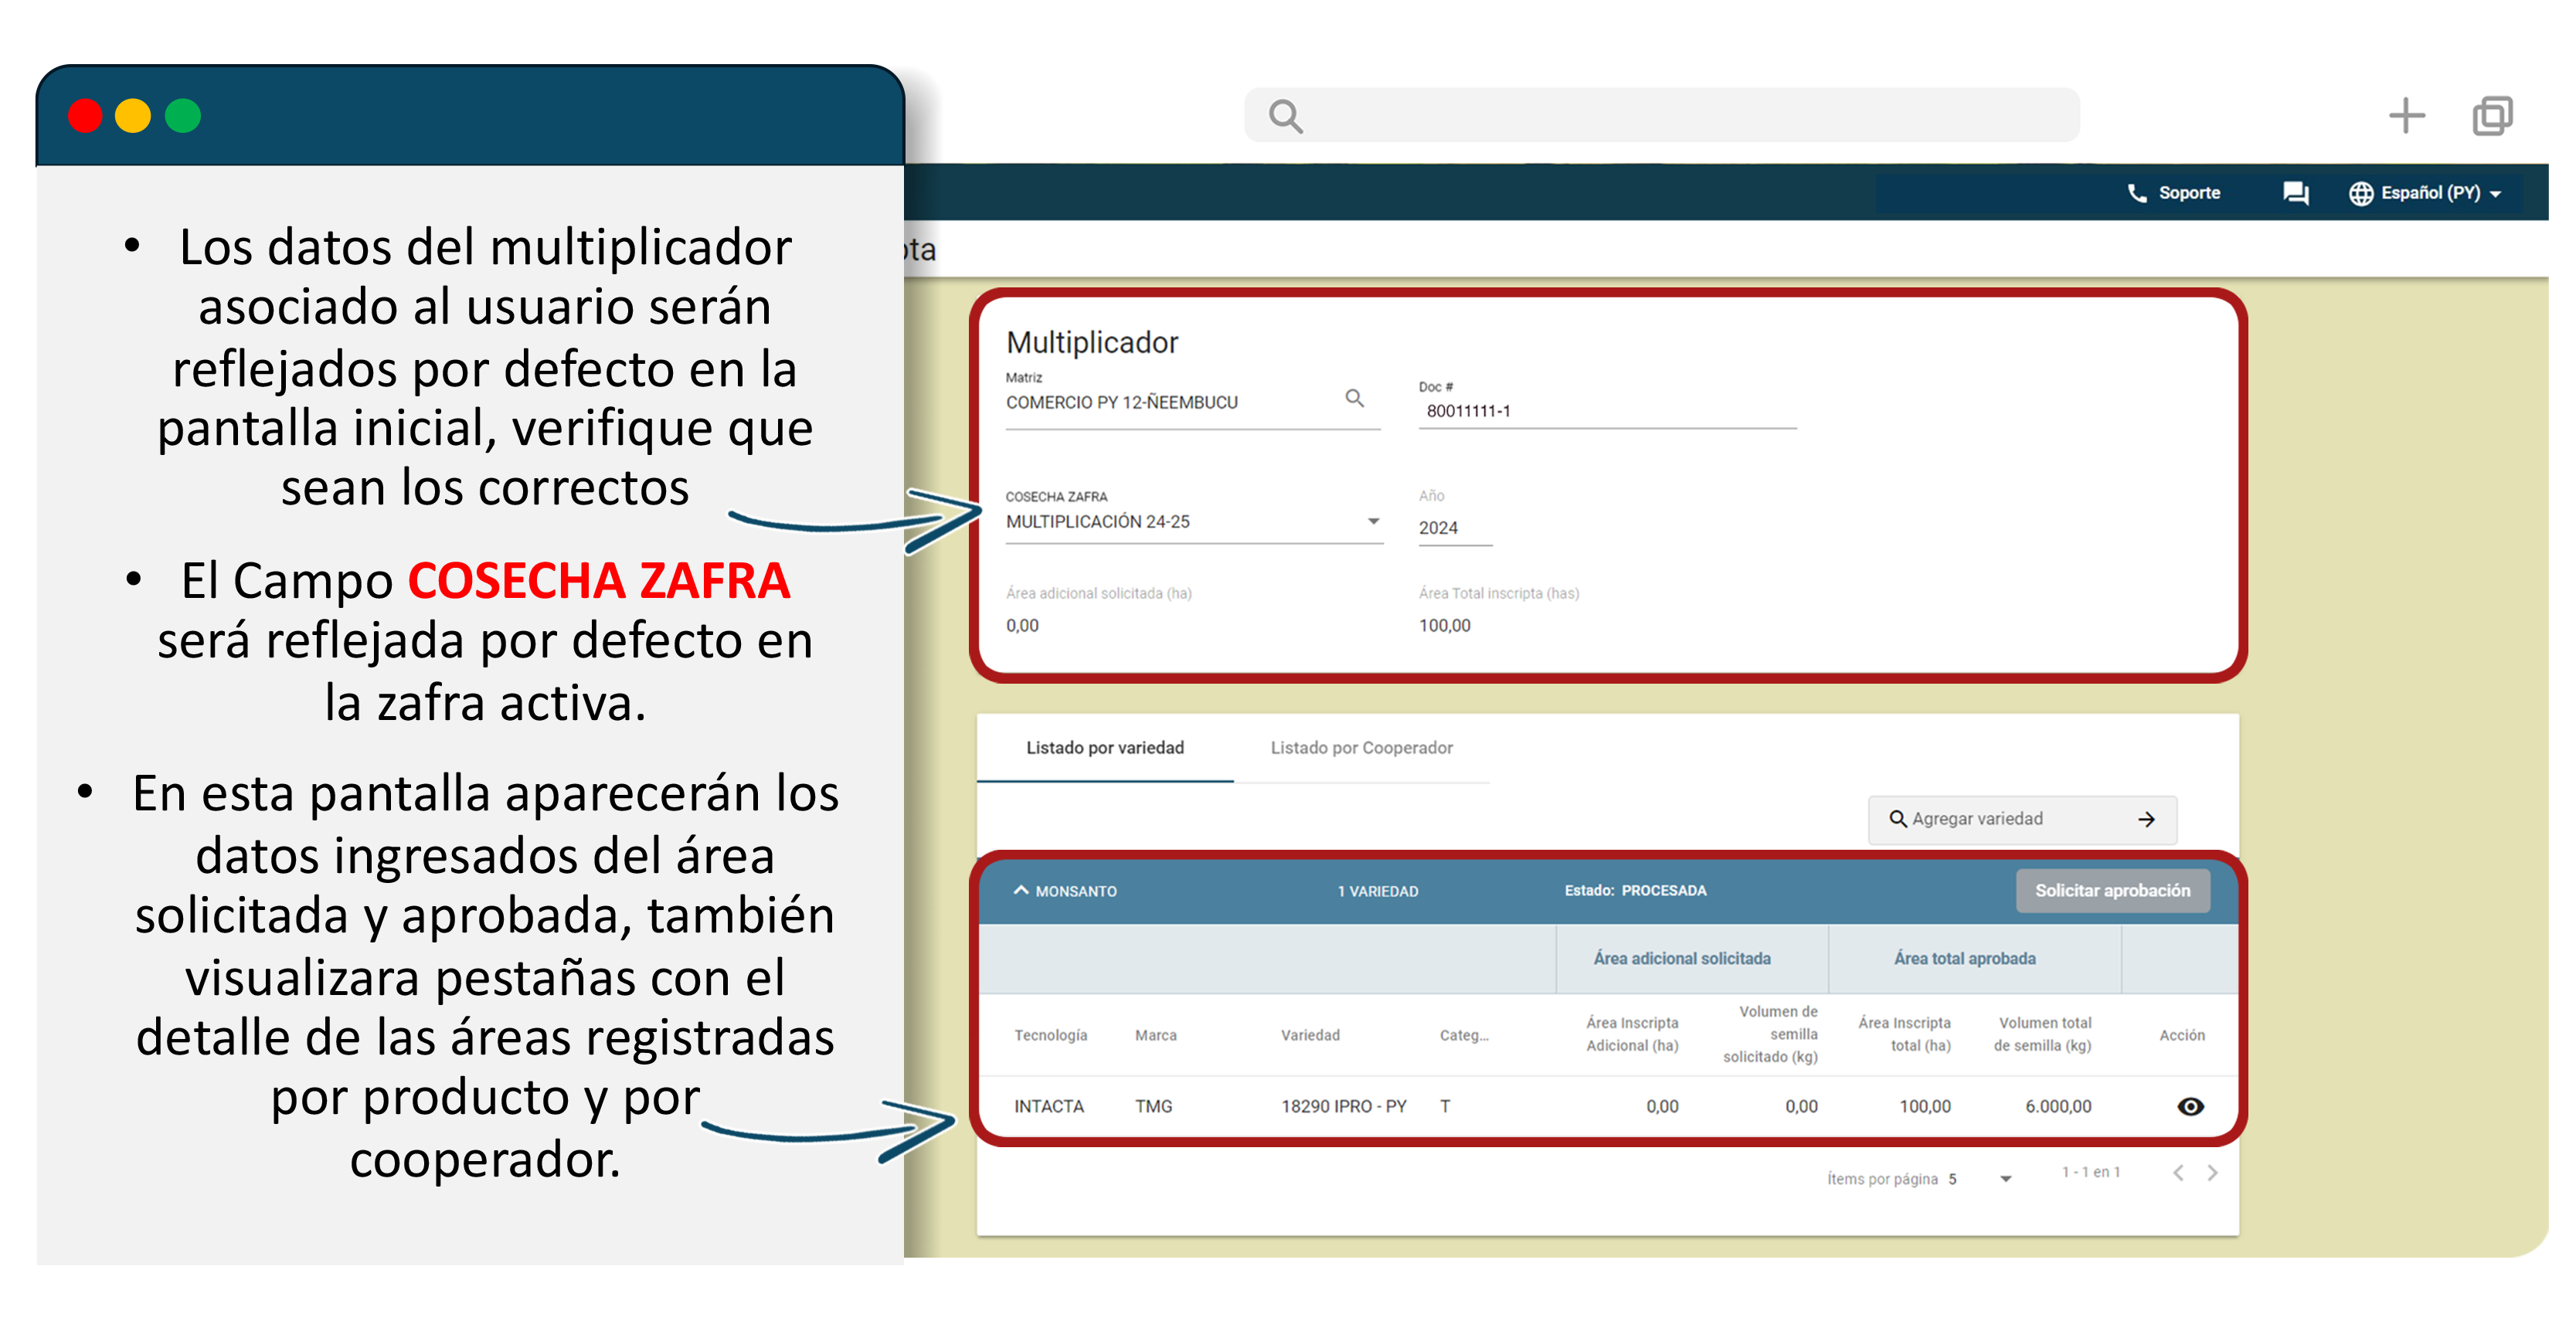Go to next page with right chevron
Image resolution: width=2576 pixels, height=1321 pixels.
tap(2212, 1172)
